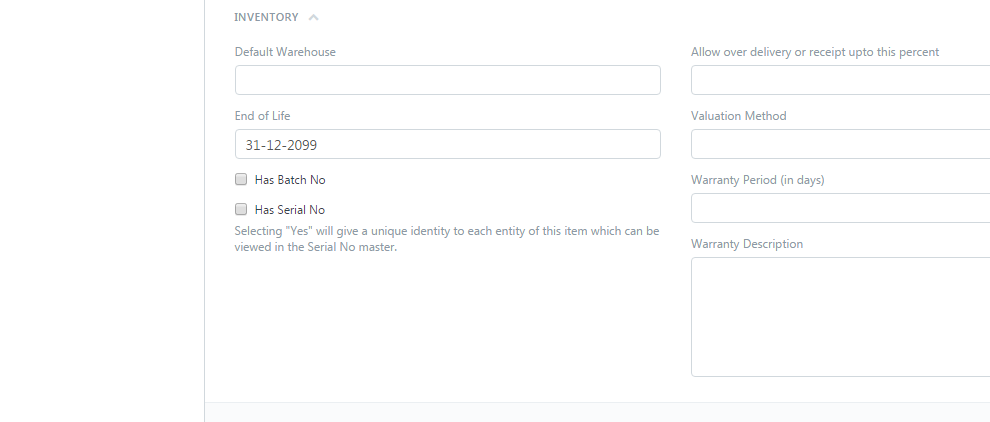Enable the Has Batch No checkbox
The height and width of the screenshot is (422, 990).
pos(241,179)
